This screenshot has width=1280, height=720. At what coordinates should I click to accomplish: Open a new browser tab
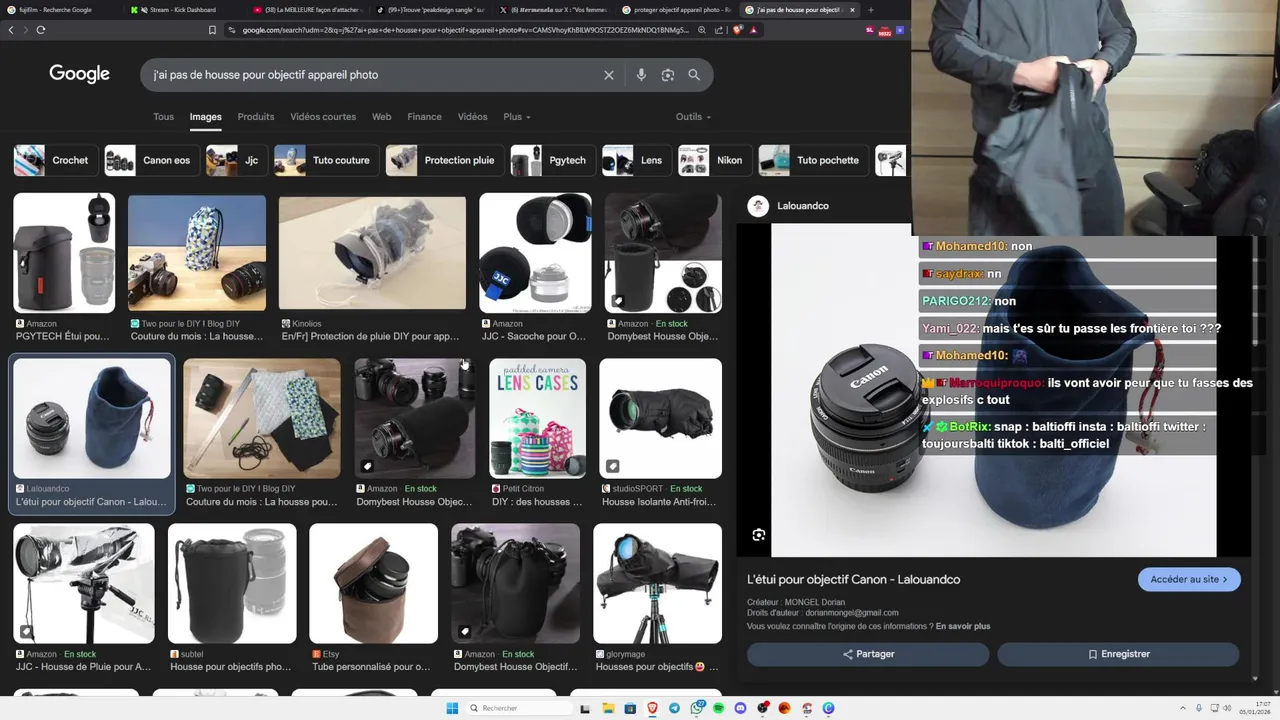pyautogui.click(x=870, y=10)
